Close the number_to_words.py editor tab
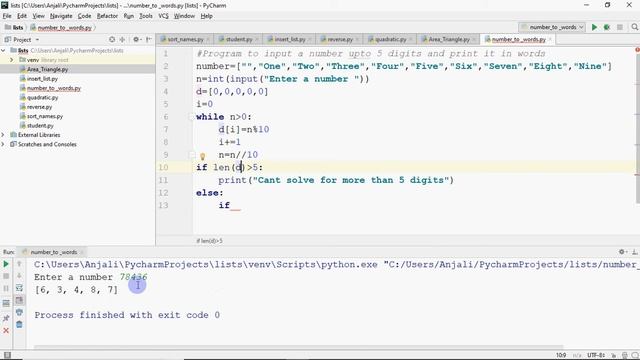 [550, 40]
